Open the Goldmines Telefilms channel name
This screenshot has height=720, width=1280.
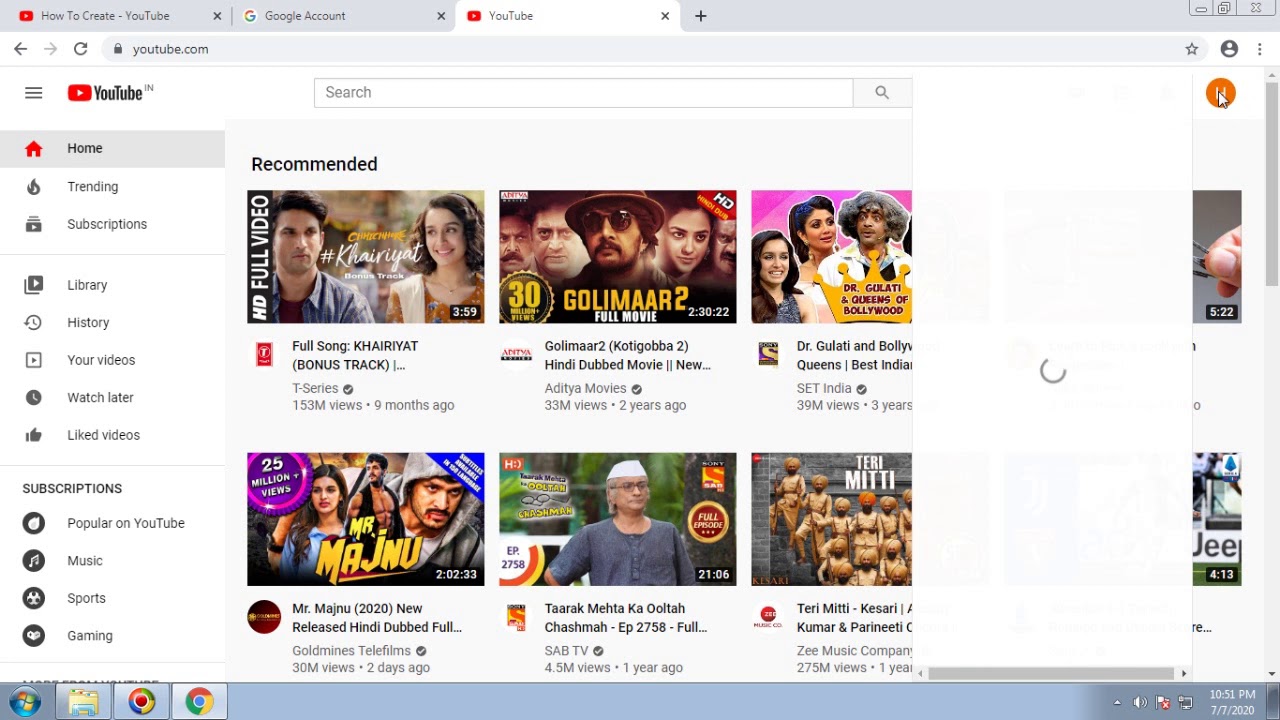(x=351, y=650)
